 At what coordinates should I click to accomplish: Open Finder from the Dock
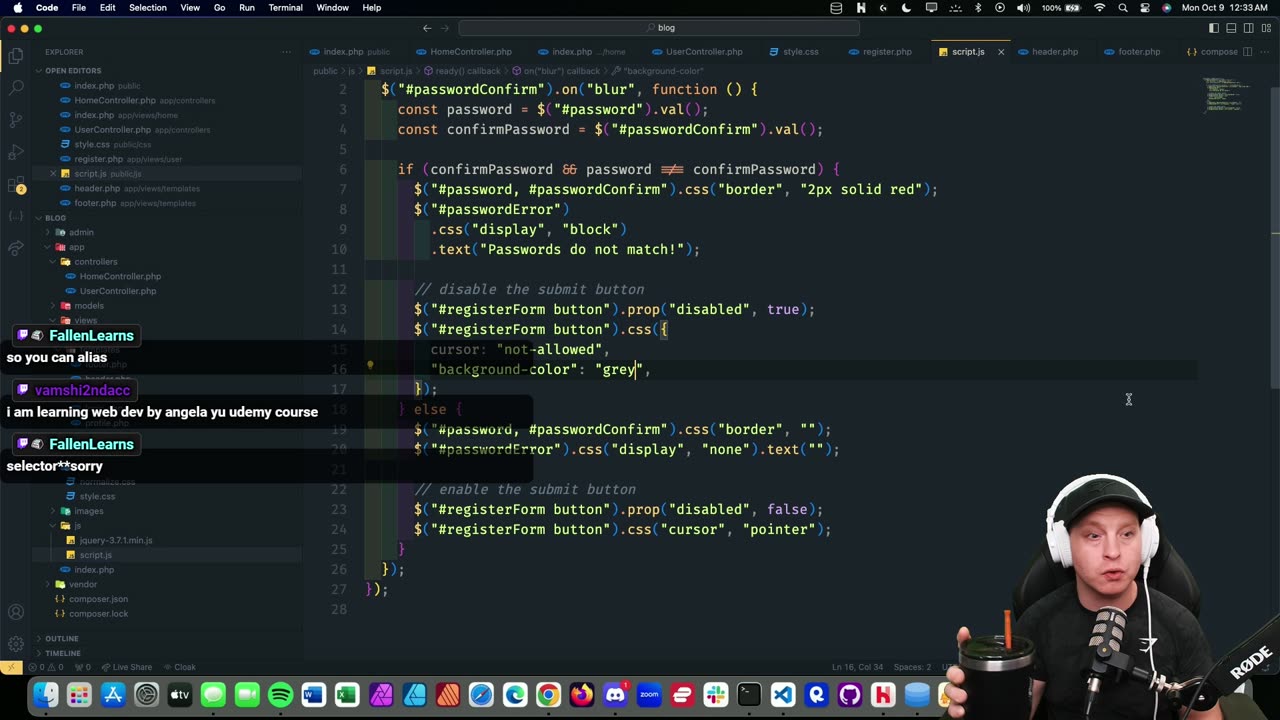(45, 694)
